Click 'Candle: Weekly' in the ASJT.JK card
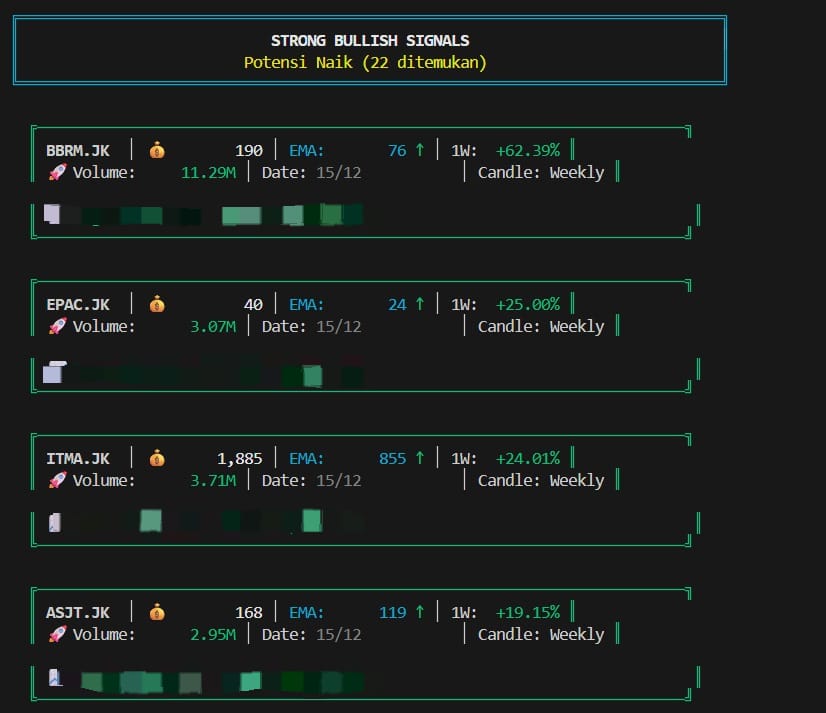The width and height of the screenshot is (826, 713). [541, 634]
